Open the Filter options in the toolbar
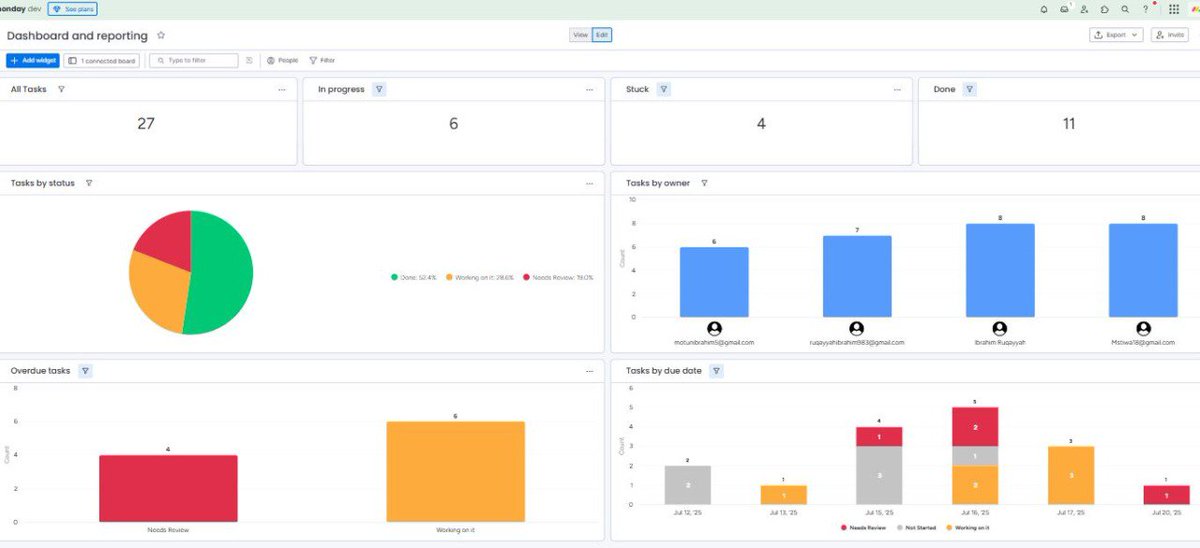This screenshot has width=1200, height=548. pos(322,60)
